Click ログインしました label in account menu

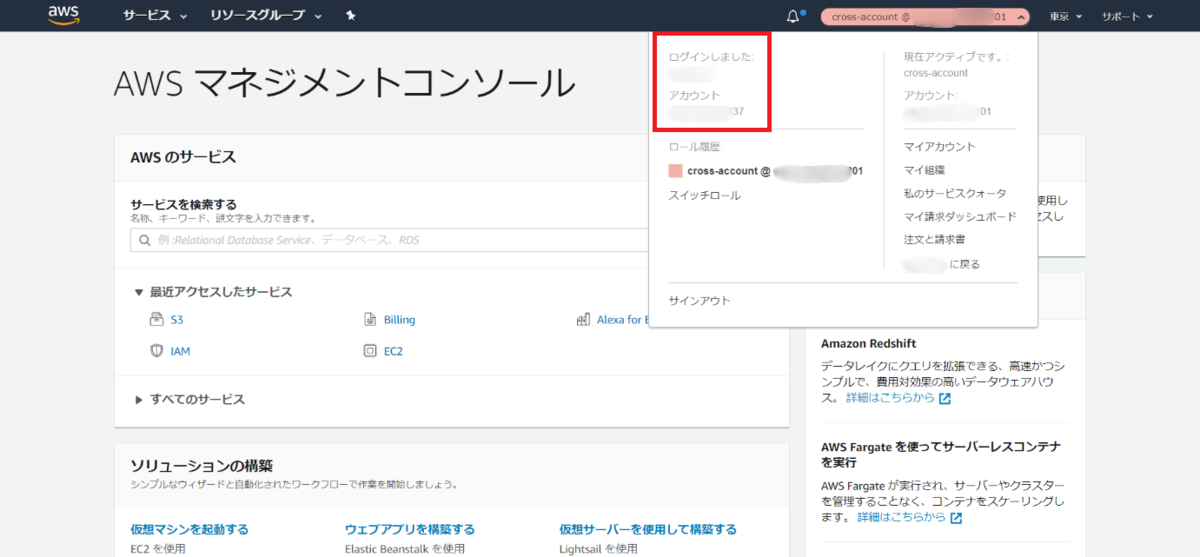pyautogui.click(x=711, y=57)
